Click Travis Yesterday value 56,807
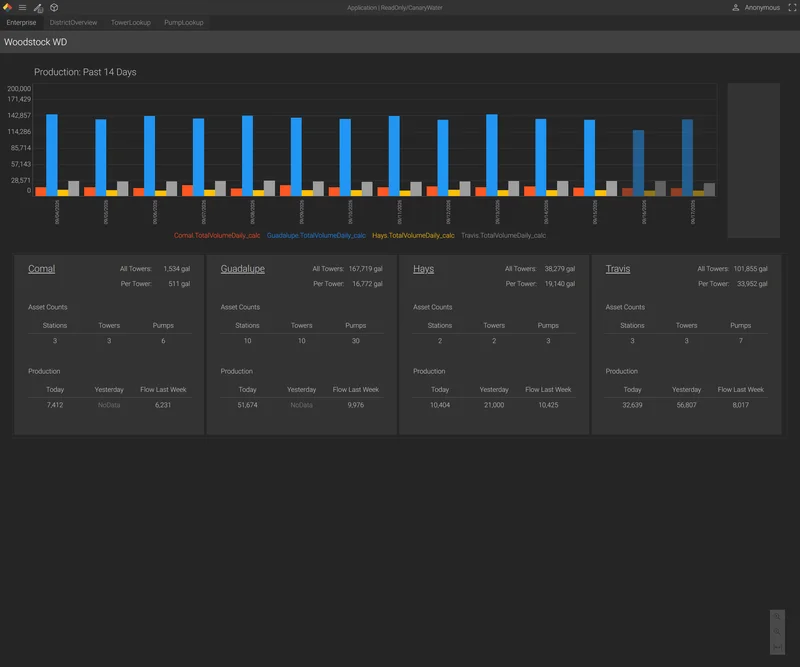This screenshot has width=800, height=667. [x=686, y=405]
